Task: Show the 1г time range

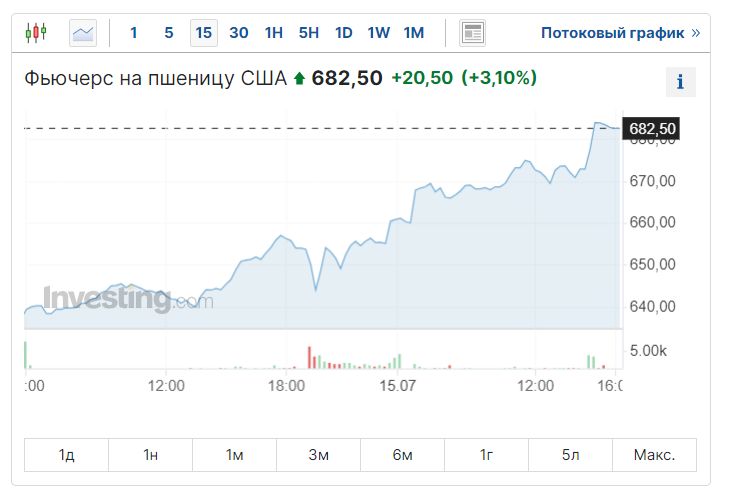Action: click(487, 455)
